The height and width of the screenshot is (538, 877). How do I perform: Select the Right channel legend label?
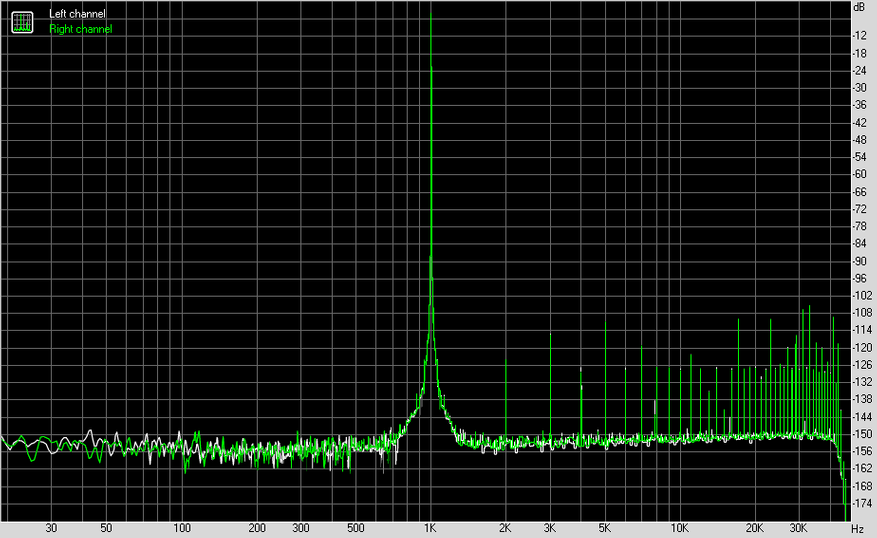pyautogui.click(x=81, y=29)
